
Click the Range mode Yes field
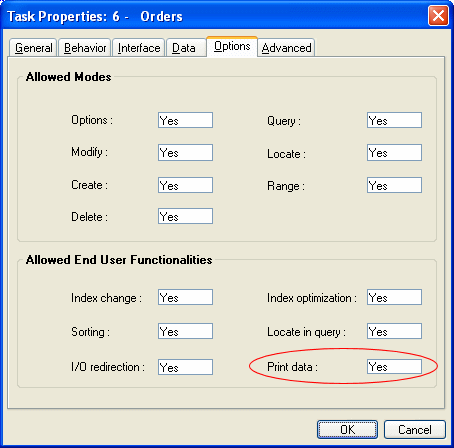(394, 185)
